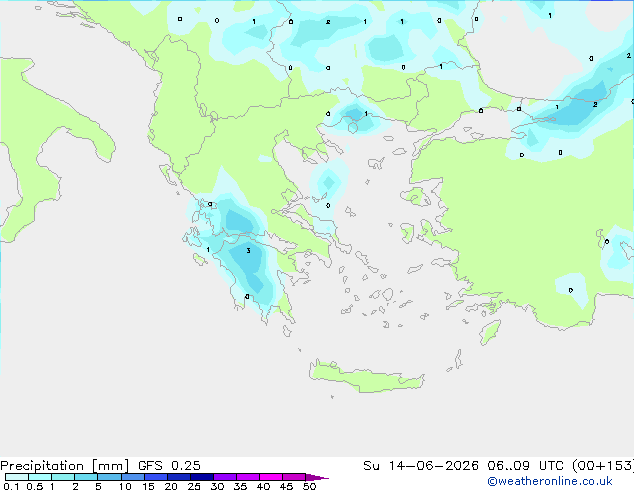Click the over-50 arrow tip of legend

[x=317, y=477]
